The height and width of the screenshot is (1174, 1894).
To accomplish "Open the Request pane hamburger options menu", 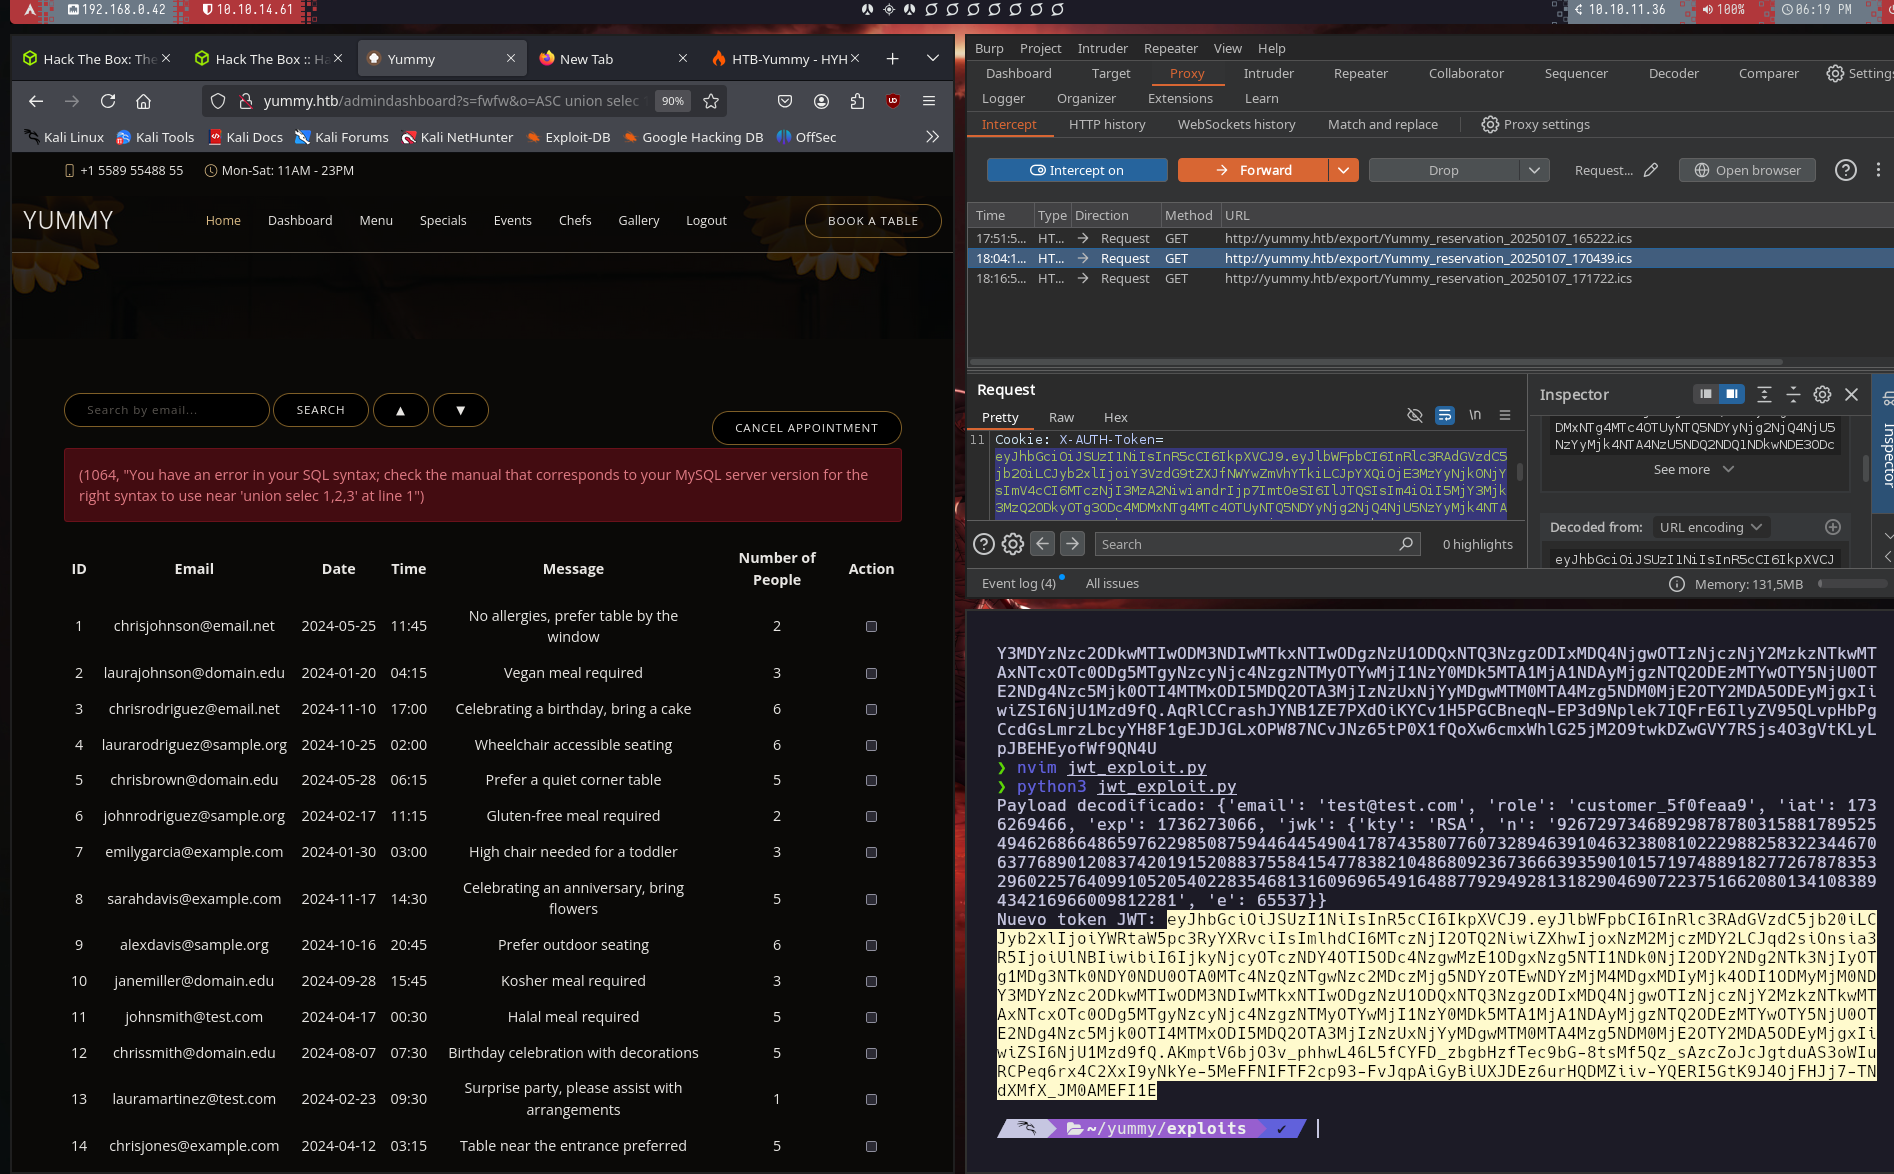I will click(x=1505, y=415).
